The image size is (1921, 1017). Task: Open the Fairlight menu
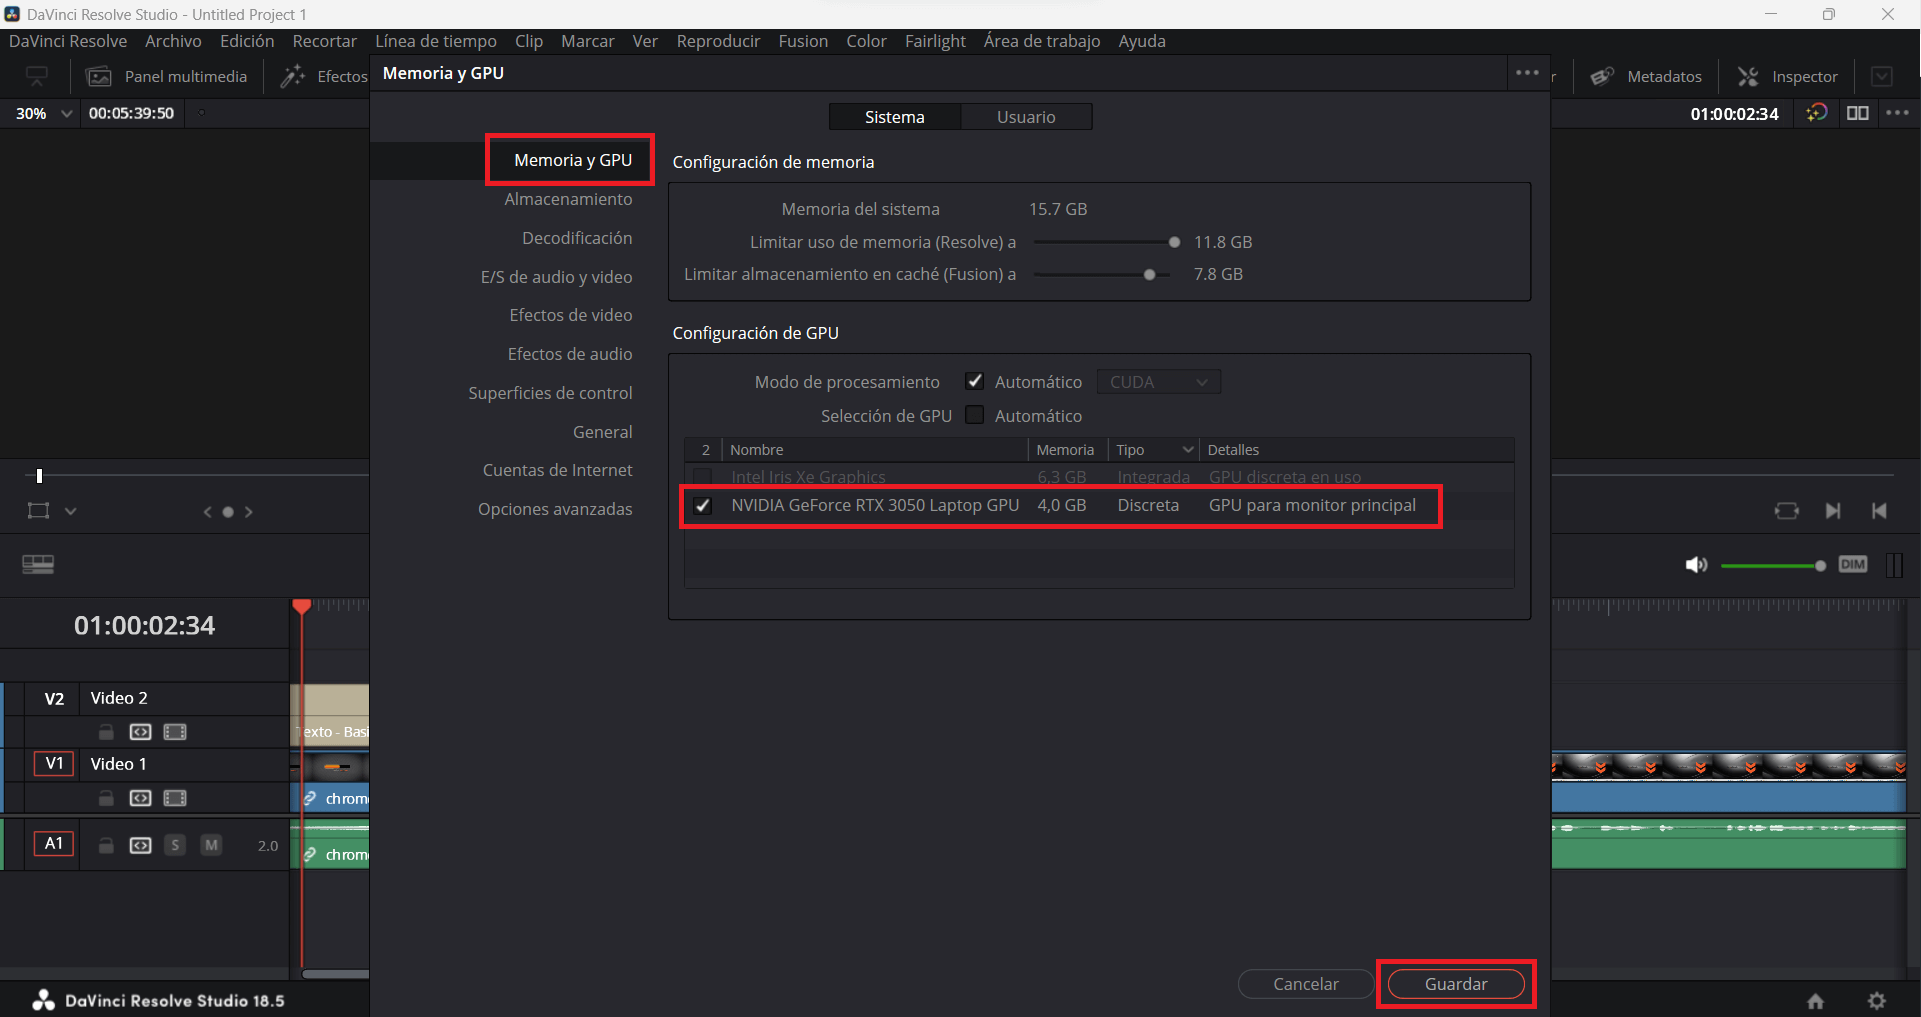click(935, 41)
